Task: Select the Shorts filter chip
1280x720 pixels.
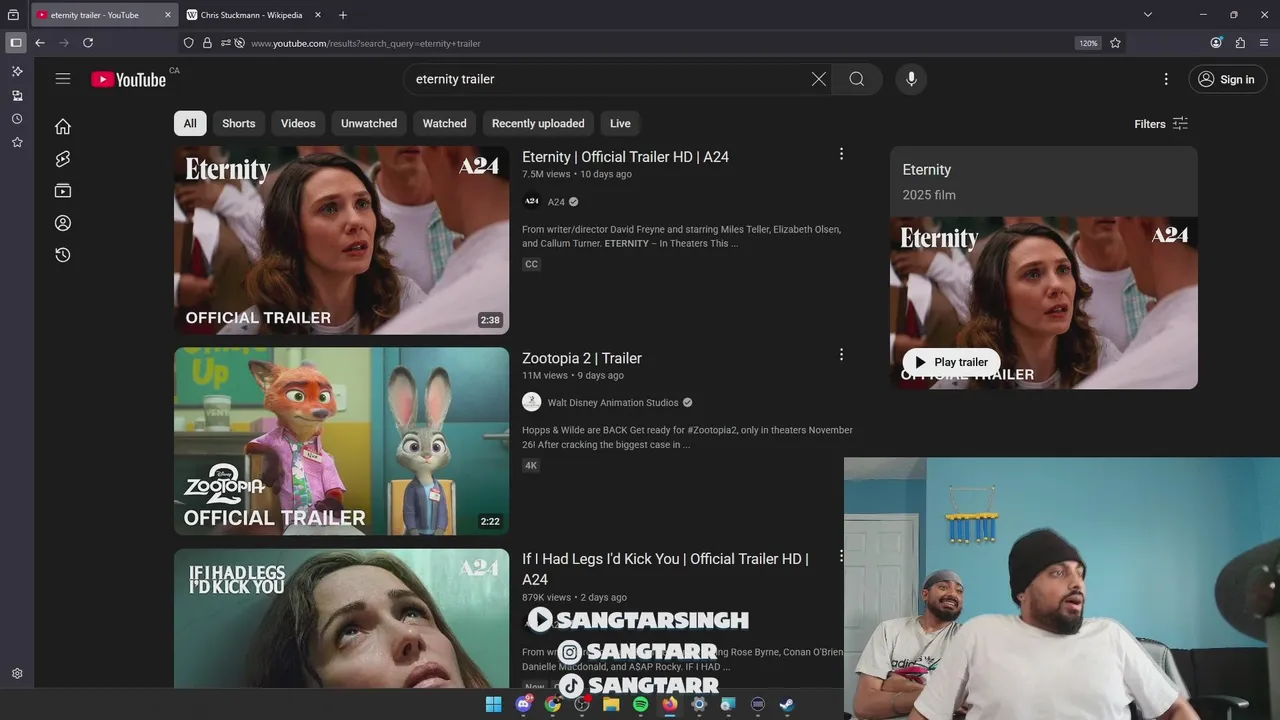Action: (x=238, y=123)
